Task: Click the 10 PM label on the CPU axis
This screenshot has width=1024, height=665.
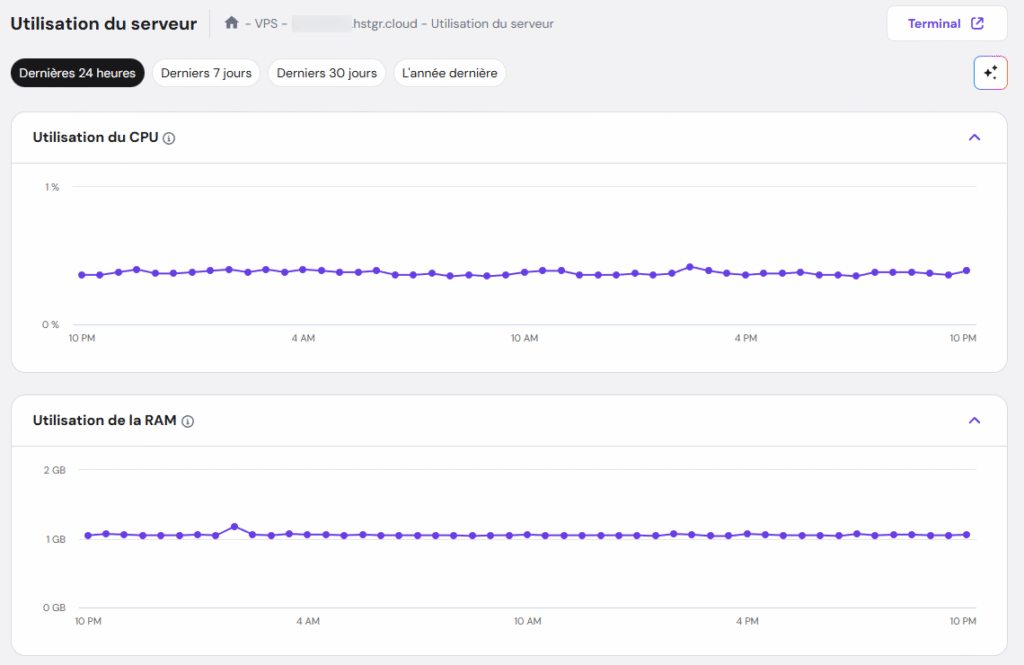Action: 80,338
